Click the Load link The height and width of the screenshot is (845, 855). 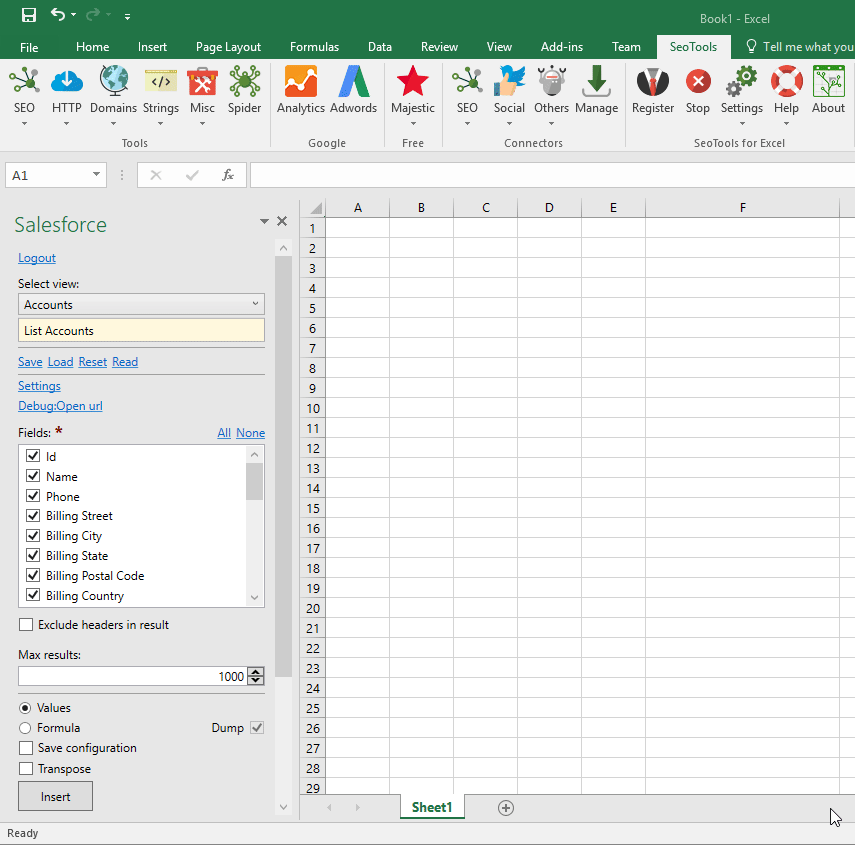pos(61,362)
